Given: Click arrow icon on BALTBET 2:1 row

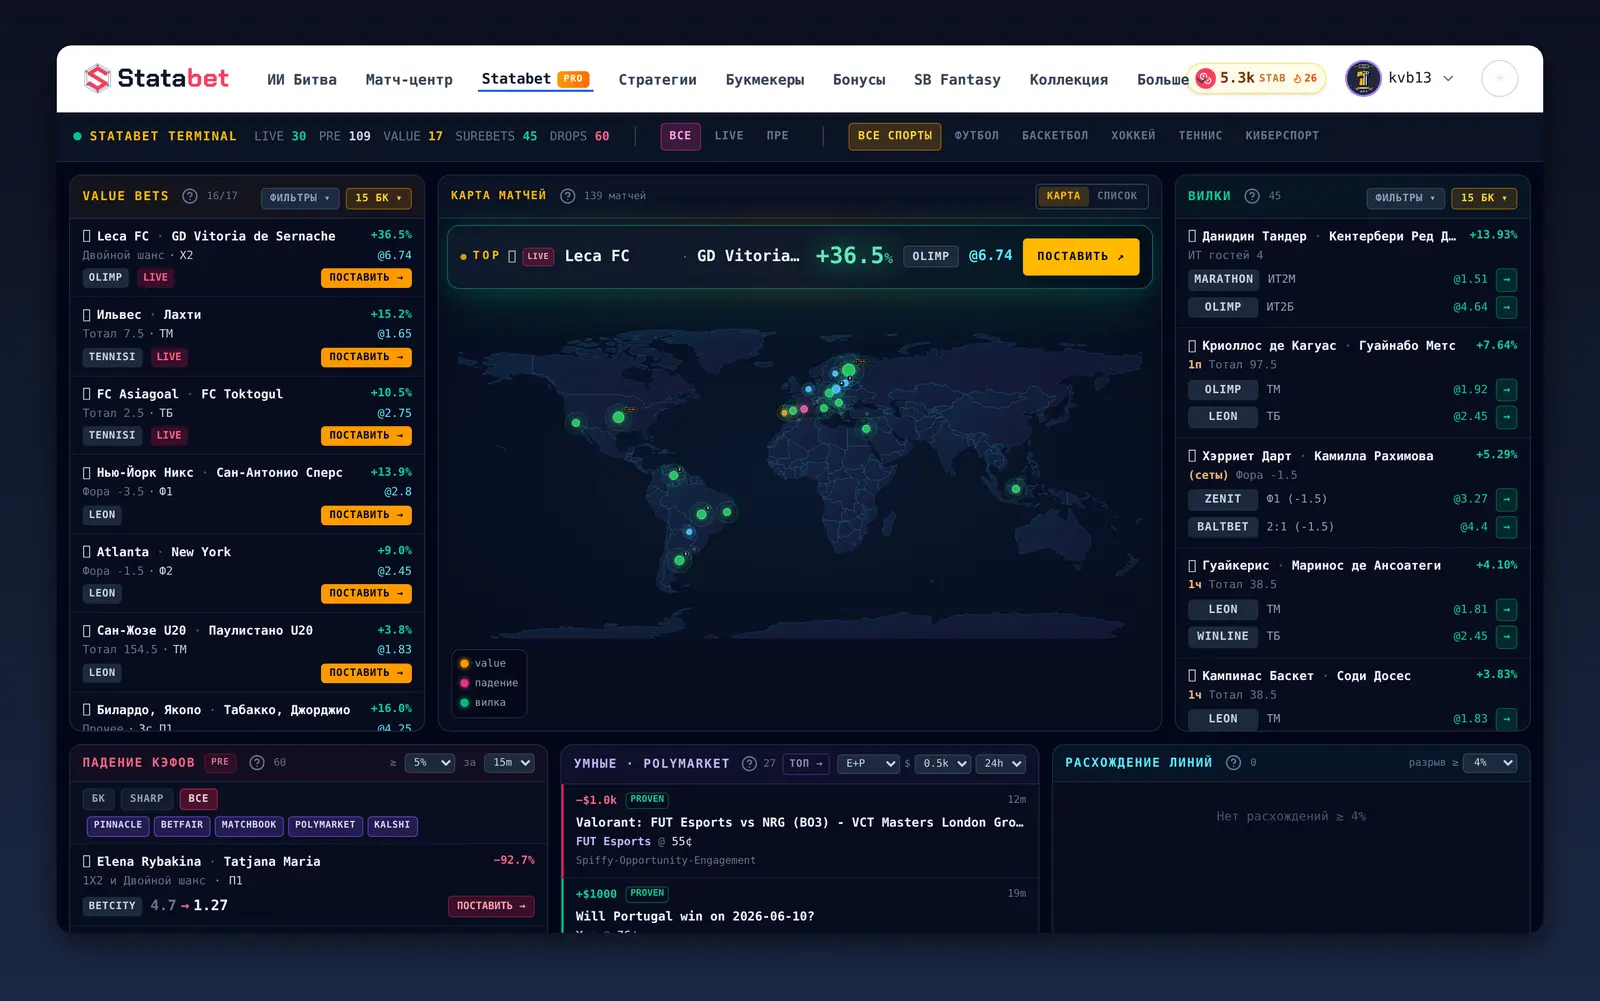Looking at the screenshot, I should (1506, 527).
